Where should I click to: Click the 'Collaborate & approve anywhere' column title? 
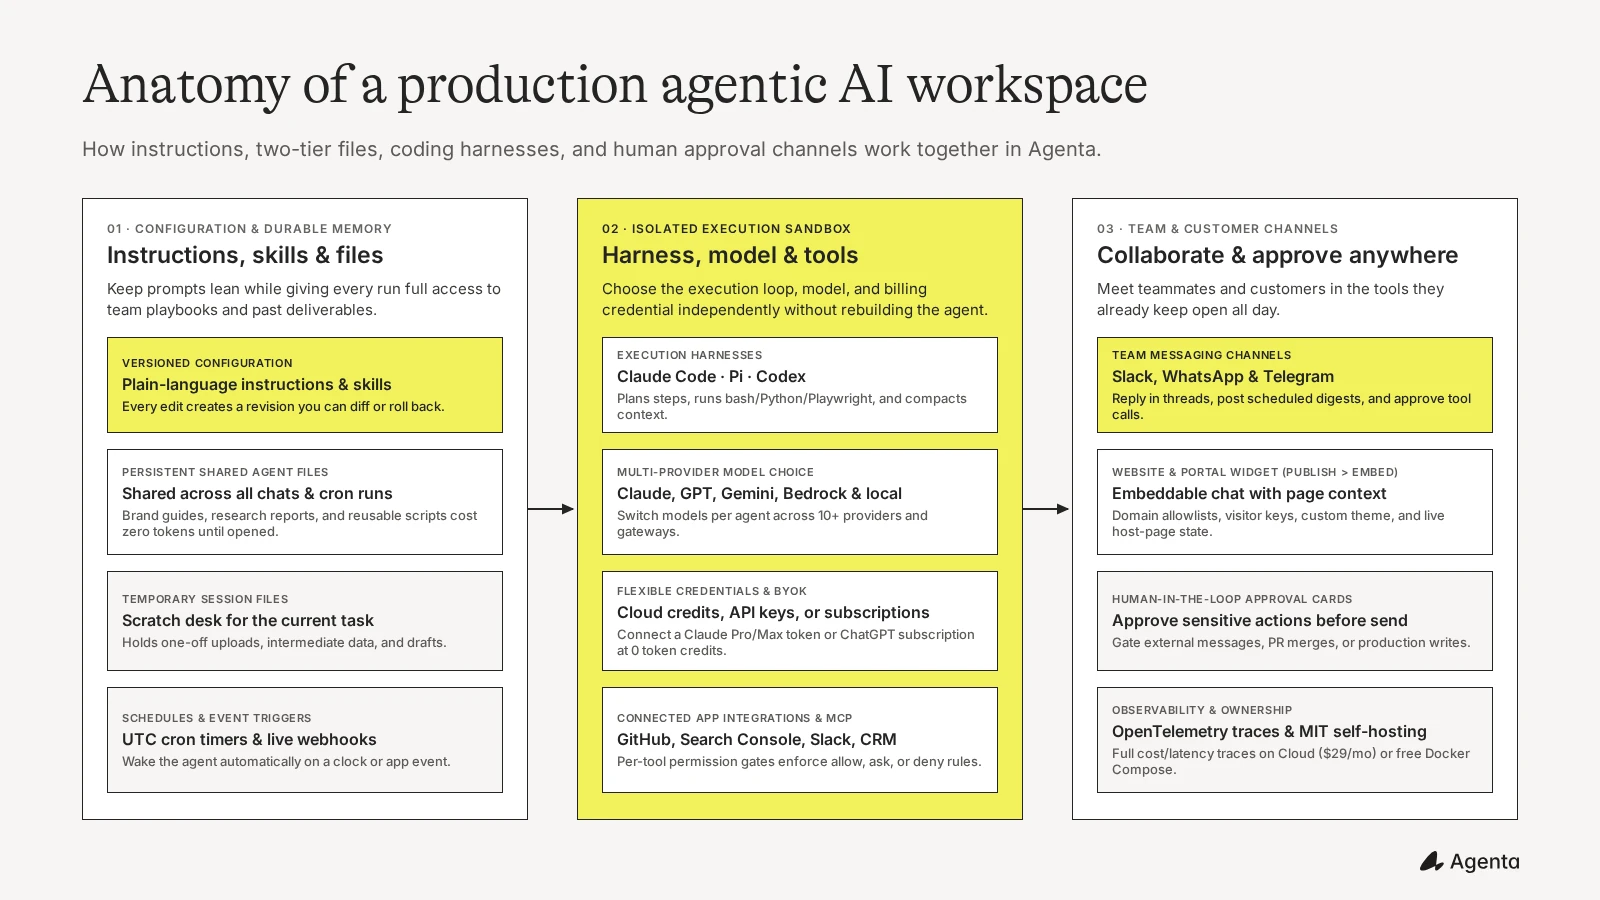coord(1277,255)
